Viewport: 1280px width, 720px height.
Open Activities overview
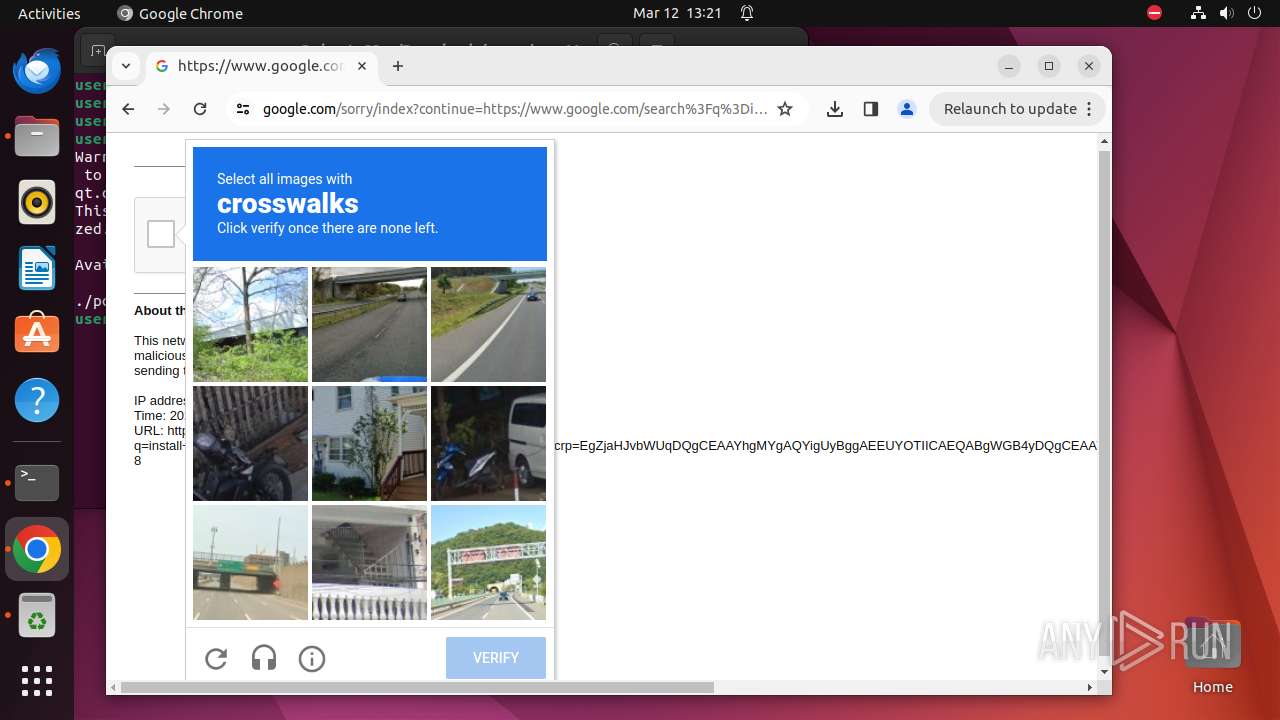pyautogui.click(x=49, y=13)
